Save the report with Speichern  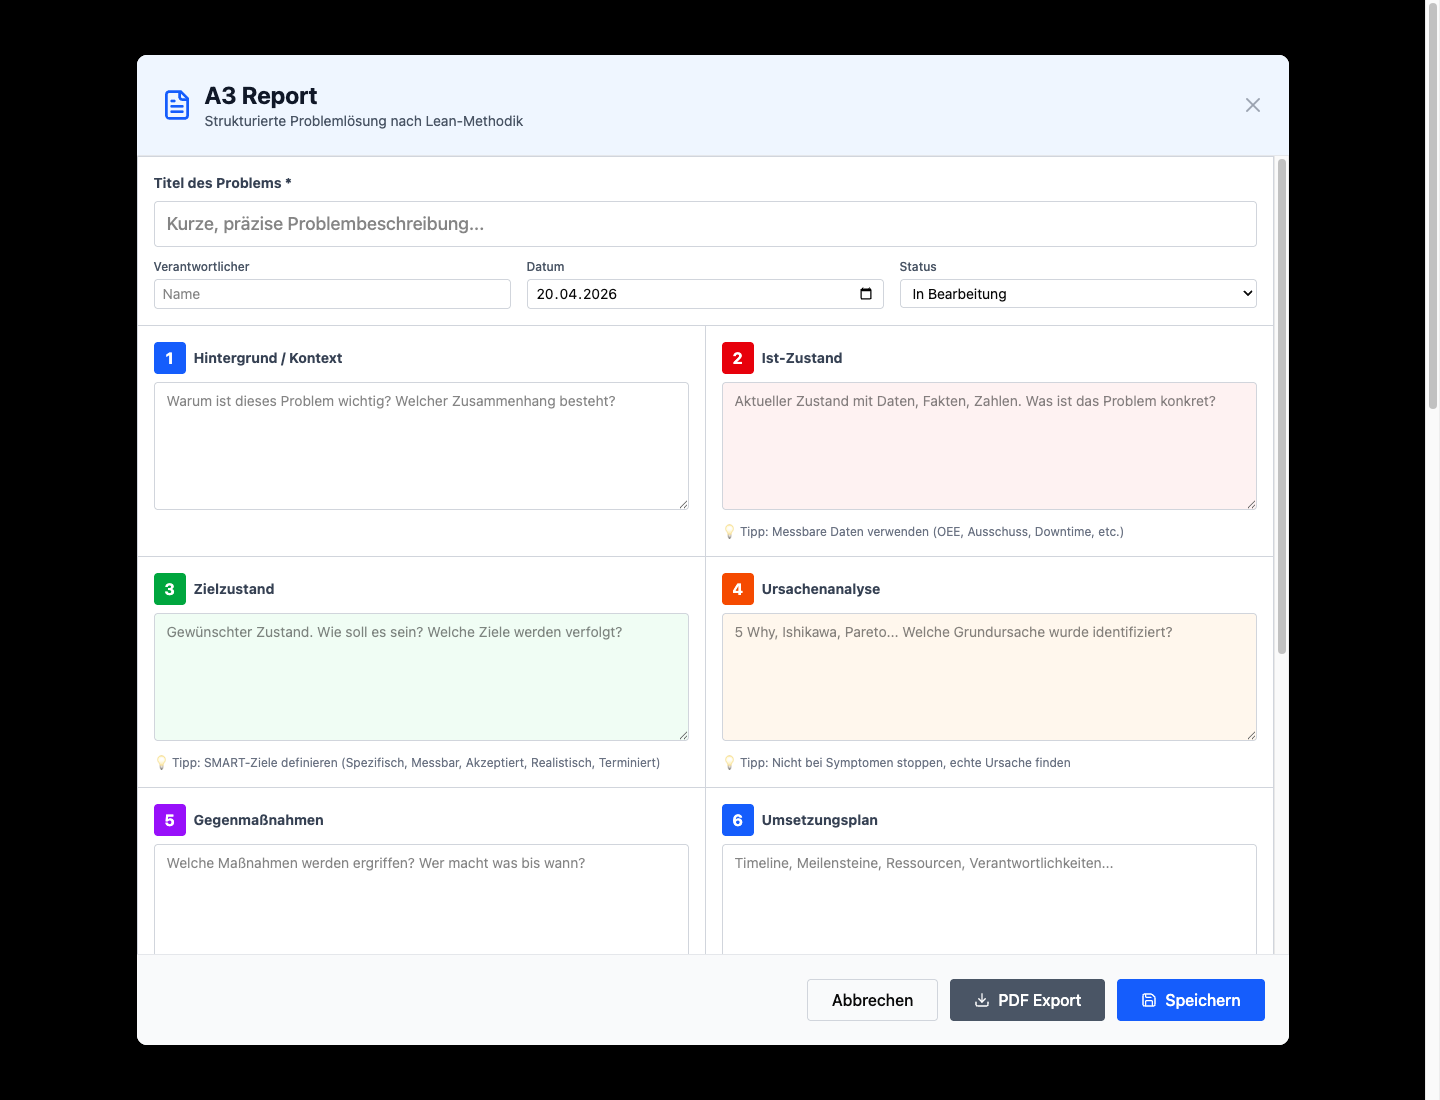pos(1190,1000)
